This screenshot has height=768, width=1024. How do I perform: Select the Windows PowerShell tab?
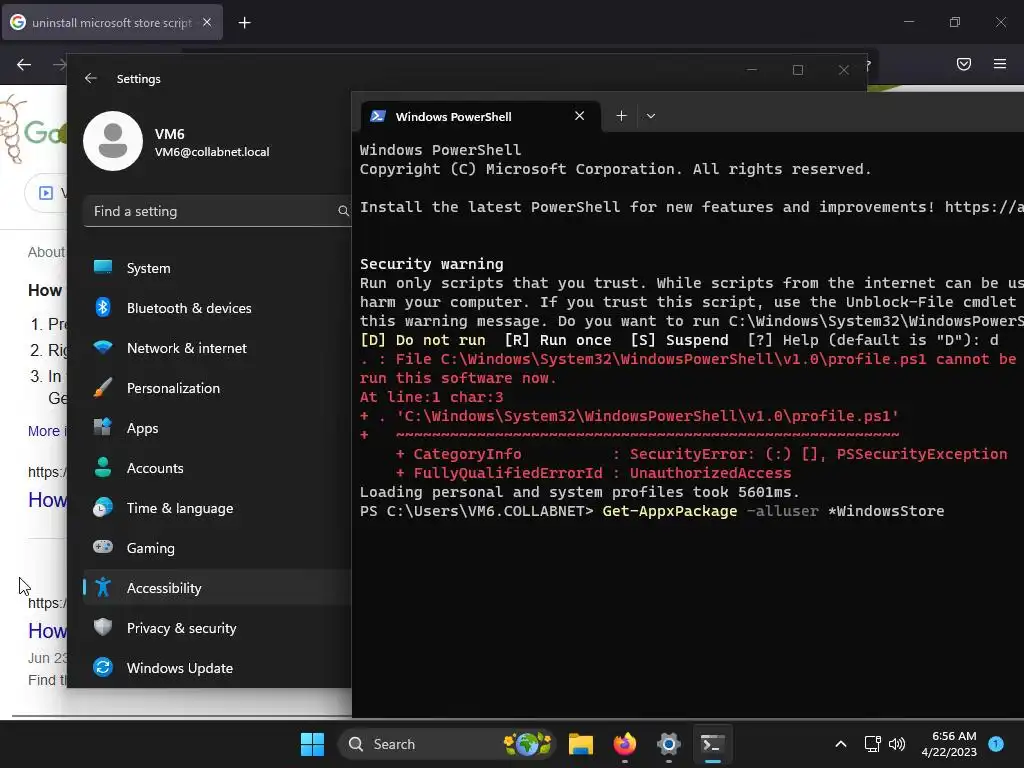pyautogui.click(x=481, y=116)
